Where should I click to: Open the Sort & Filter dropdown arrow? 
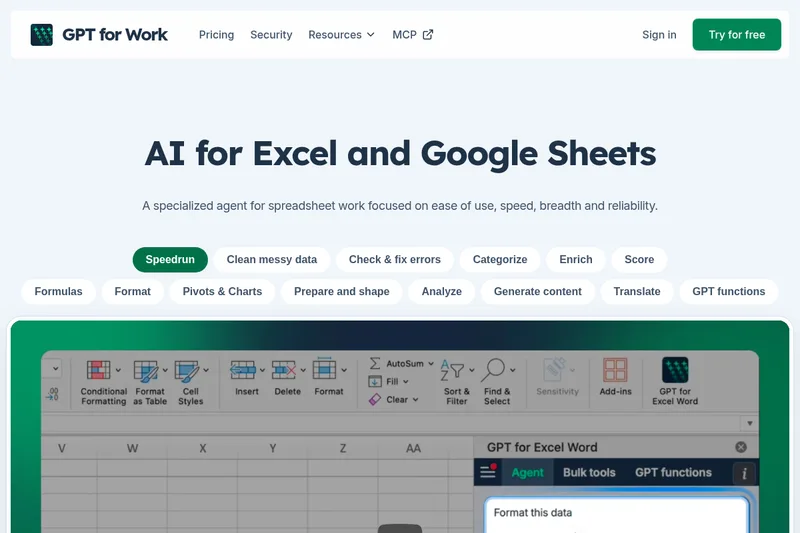click(x=472, y=370)
